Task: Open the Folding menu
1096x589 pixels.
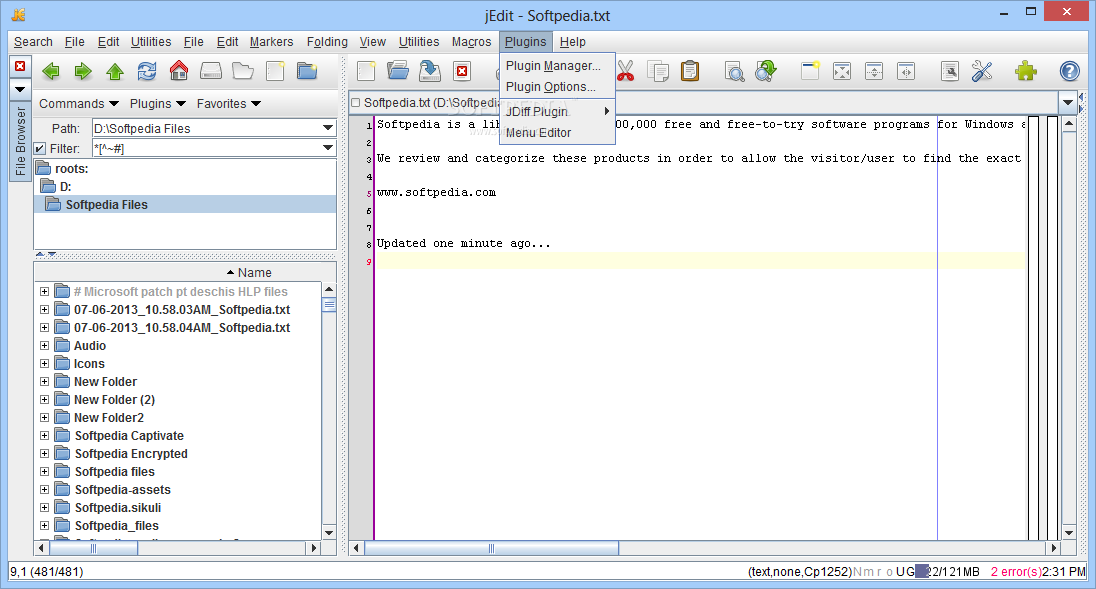Action: click(x=327, y=42)
